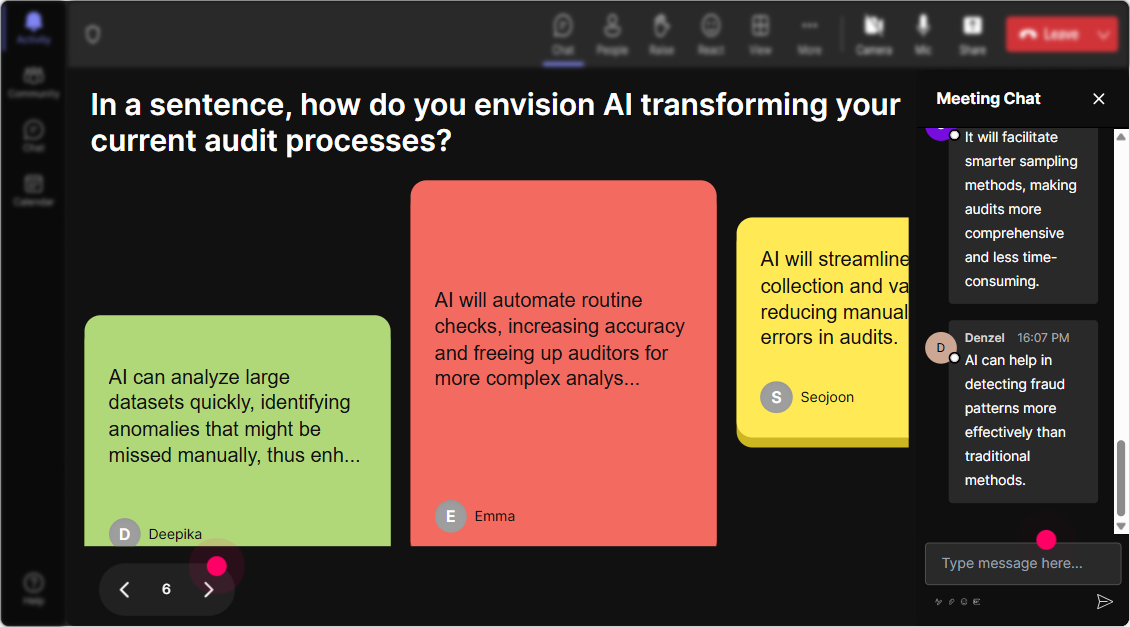
Task: Open the text format icon below the message box
Action: [938, 602]
